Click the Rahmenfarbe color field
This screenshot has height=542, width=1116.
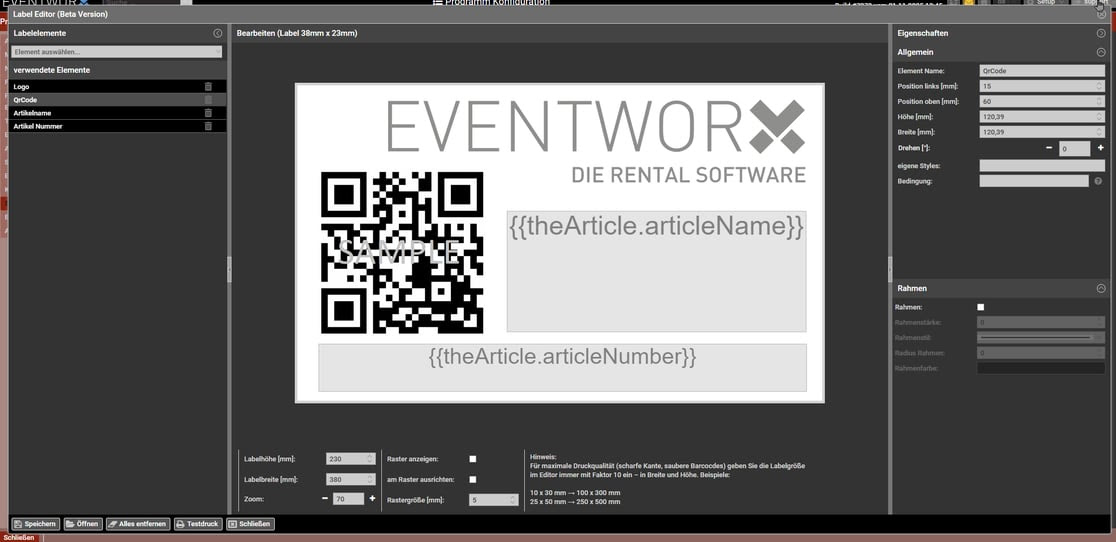[x=1041, y=369]
